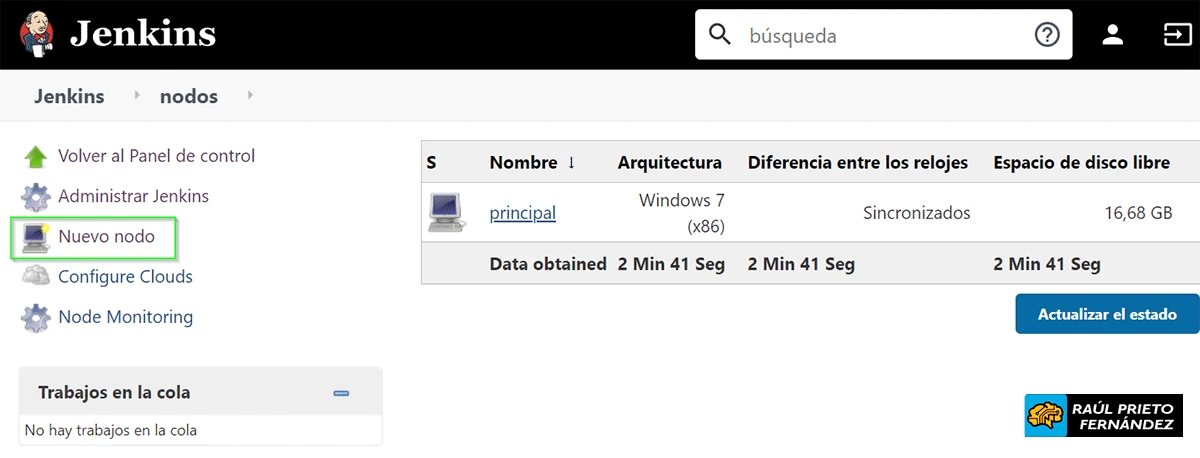Click the Administrar Jenkins gear icon
Viewport: 1200px width, 458px height.
(x=36, y=197)
